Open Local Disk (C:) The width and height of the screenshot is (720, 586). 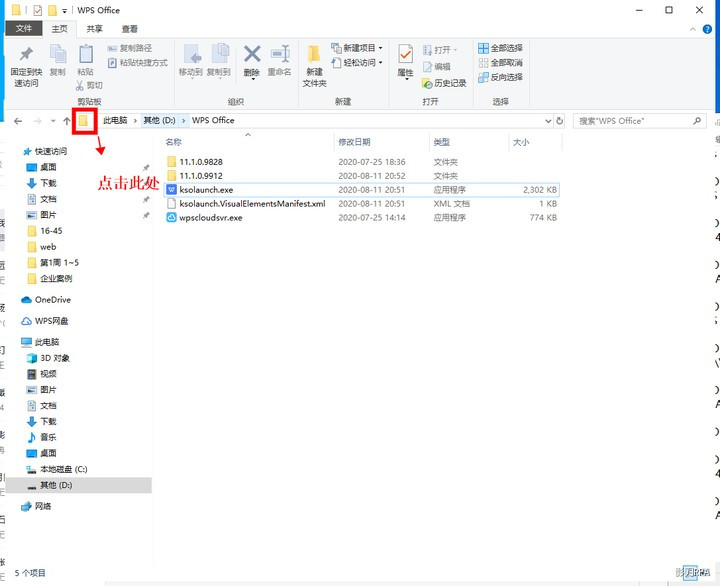coord(56,469)
